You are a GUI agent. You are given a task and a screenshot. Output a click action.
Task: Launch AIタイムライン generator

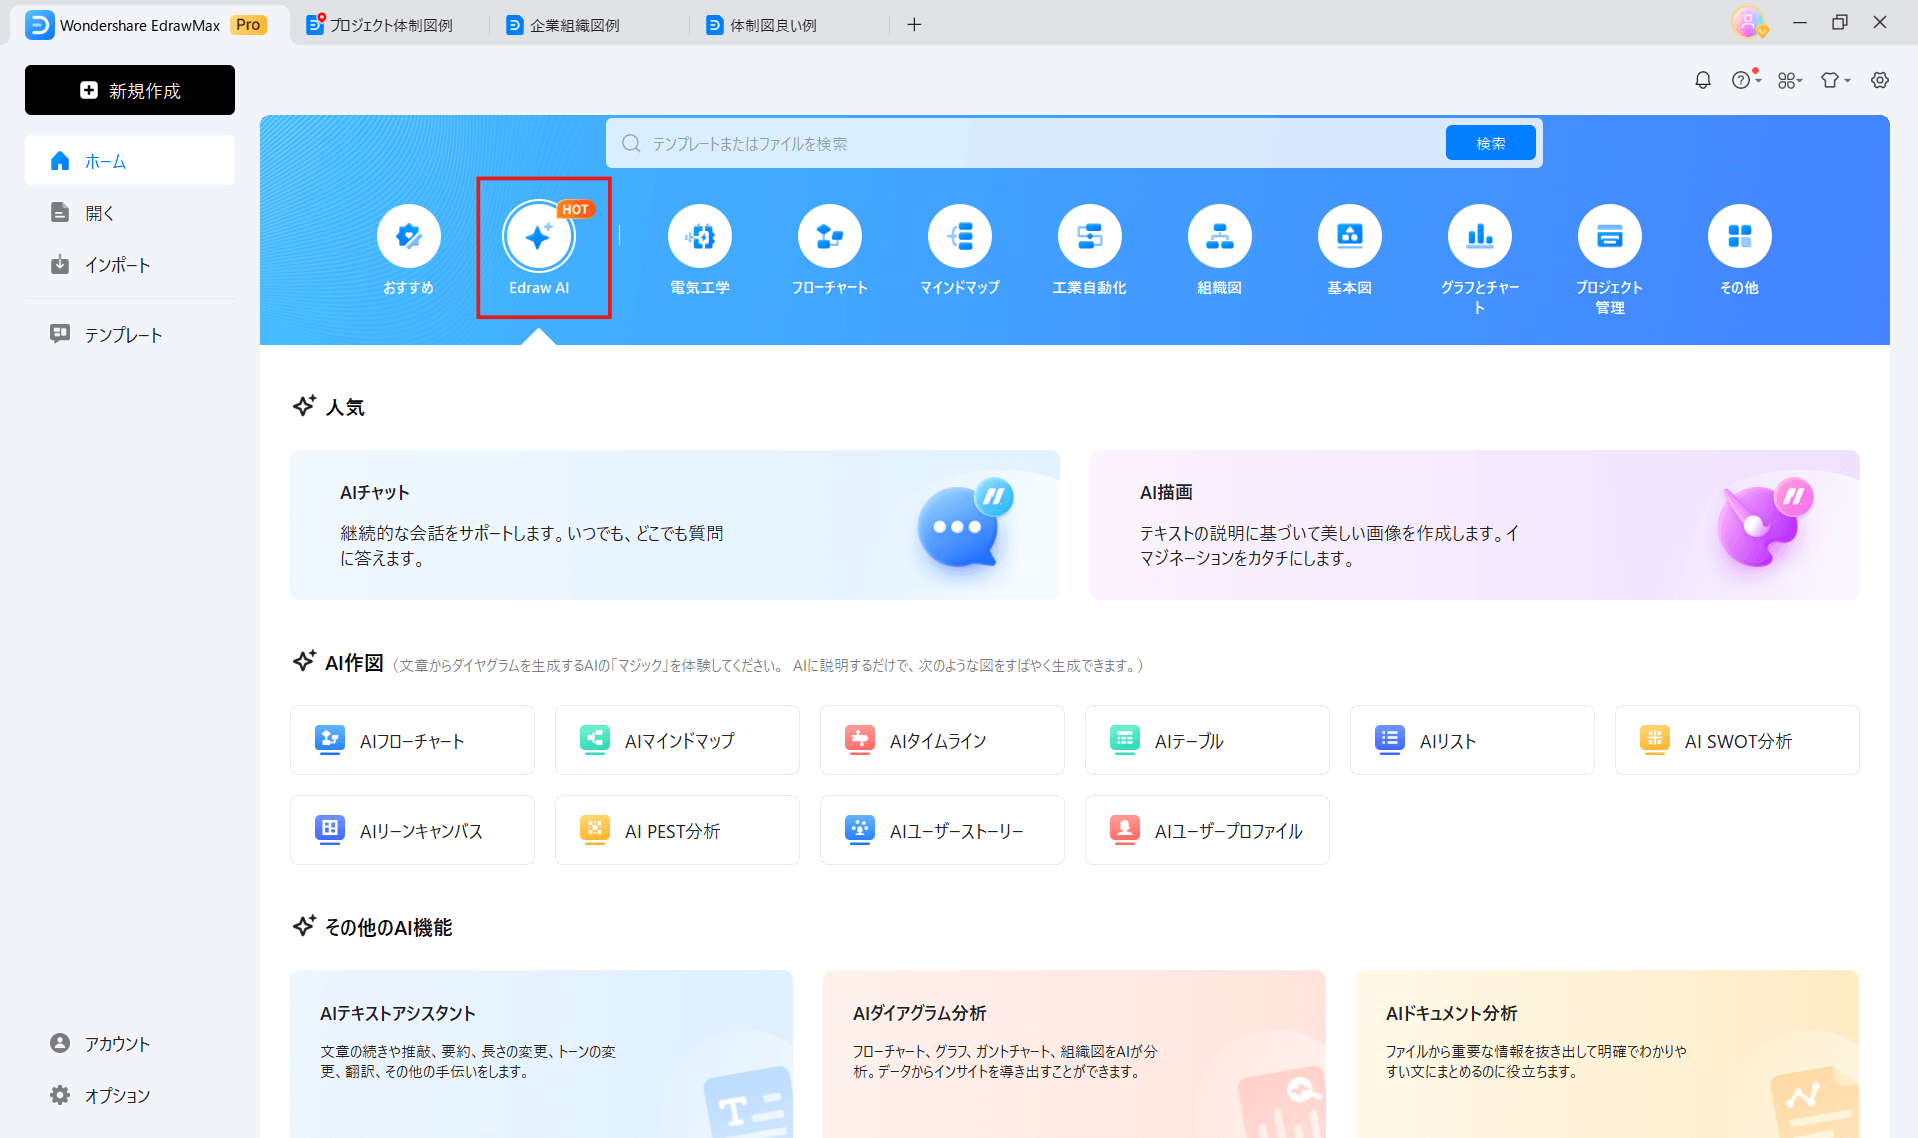[x=942, y=740]
